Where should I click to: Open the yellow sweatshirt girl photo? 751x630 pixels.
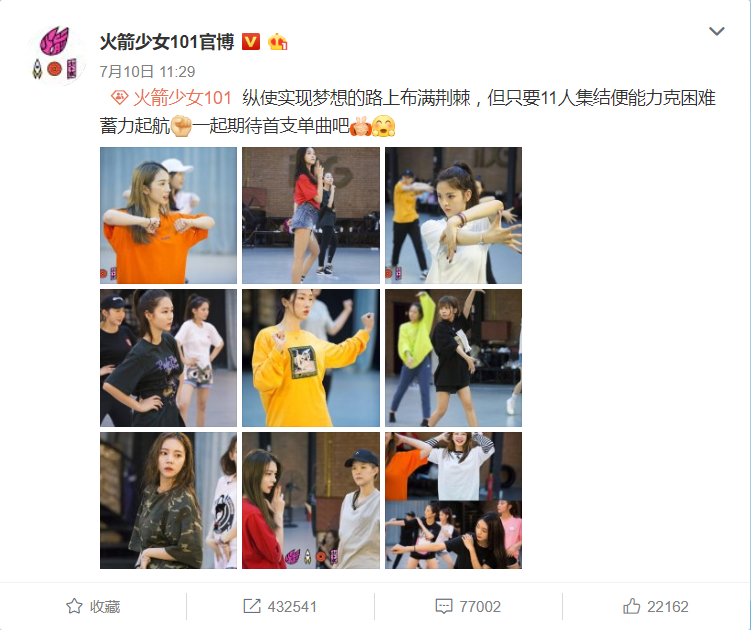[311, 358]
